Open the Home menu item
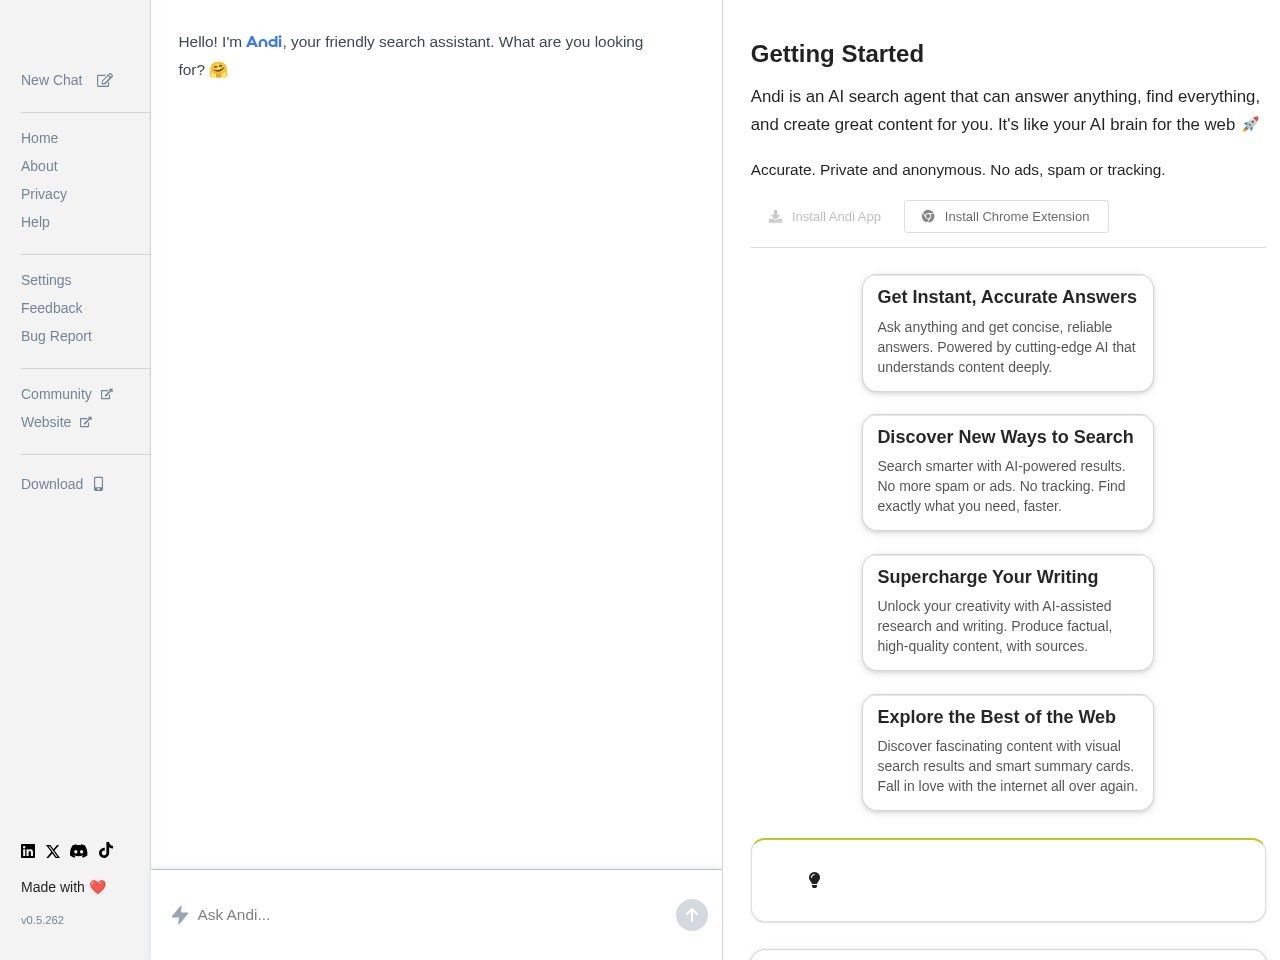 click(x=40, y=138)
